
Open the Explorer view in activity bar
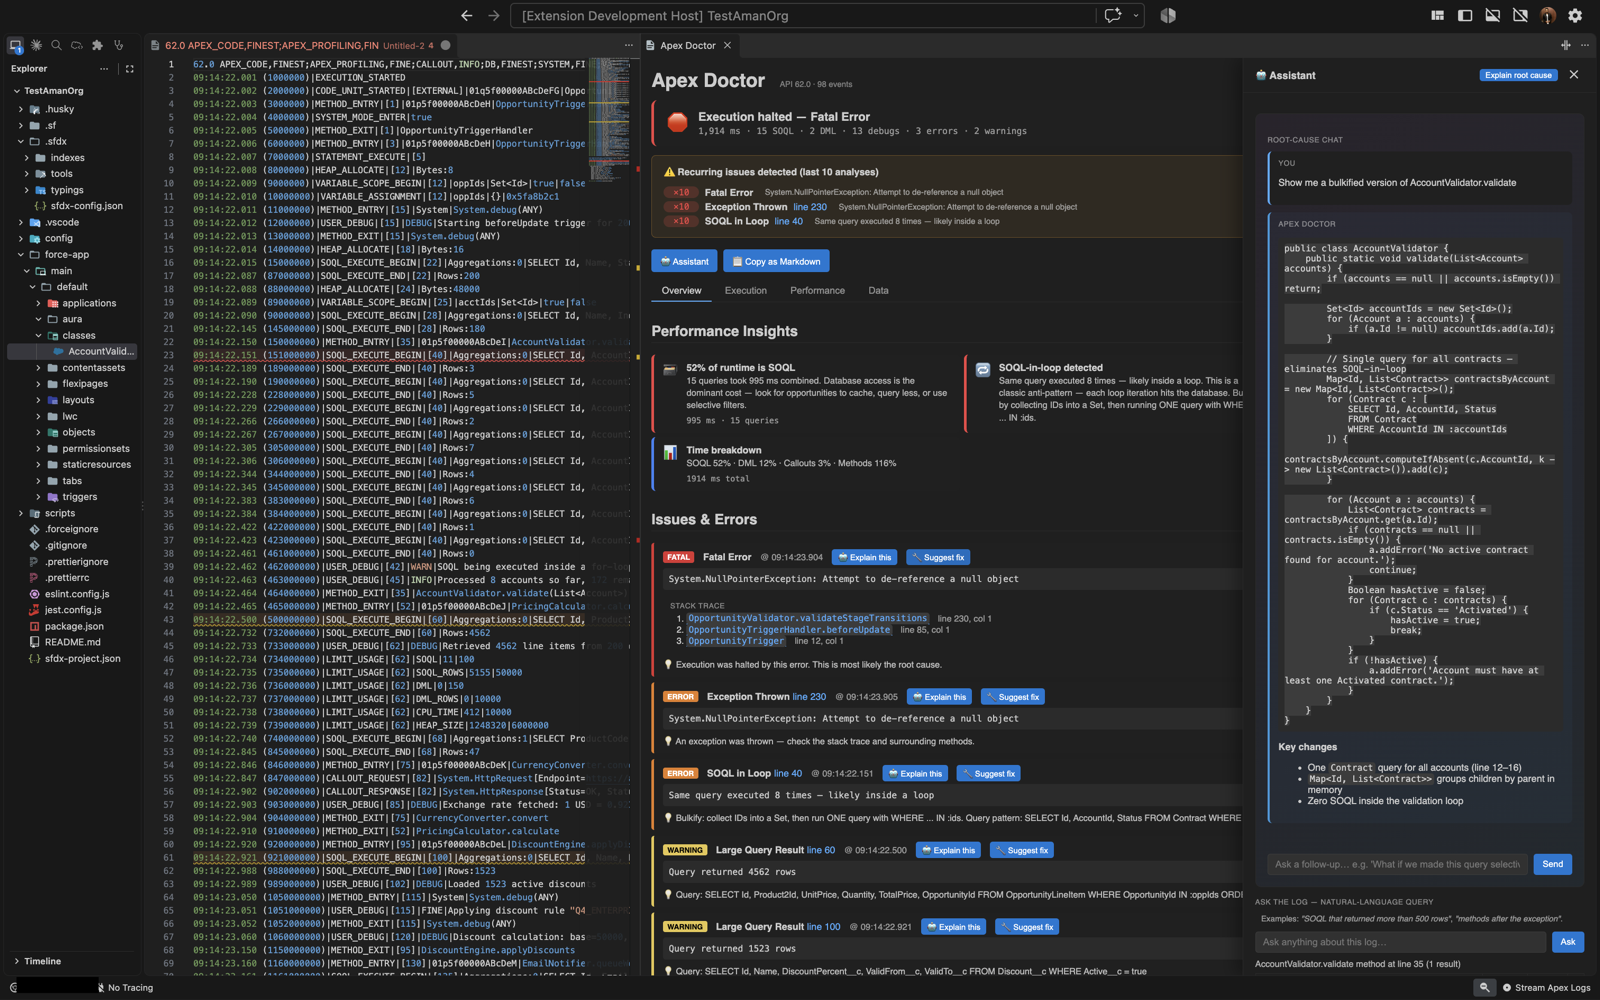tap(15, 45)
